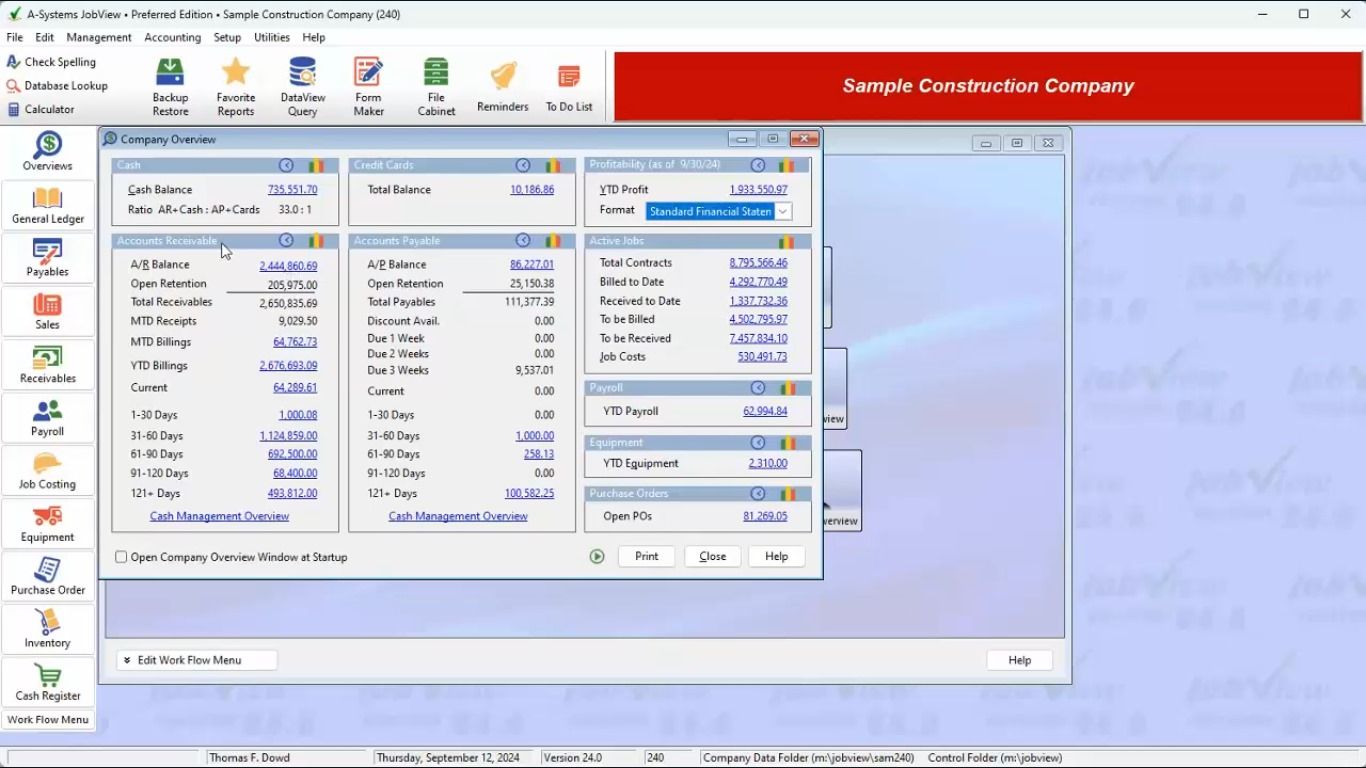The height and width of the screenshot is (768, 1366).
Task: Select Overviews in the sidebar
Action: tap(48, 152)
